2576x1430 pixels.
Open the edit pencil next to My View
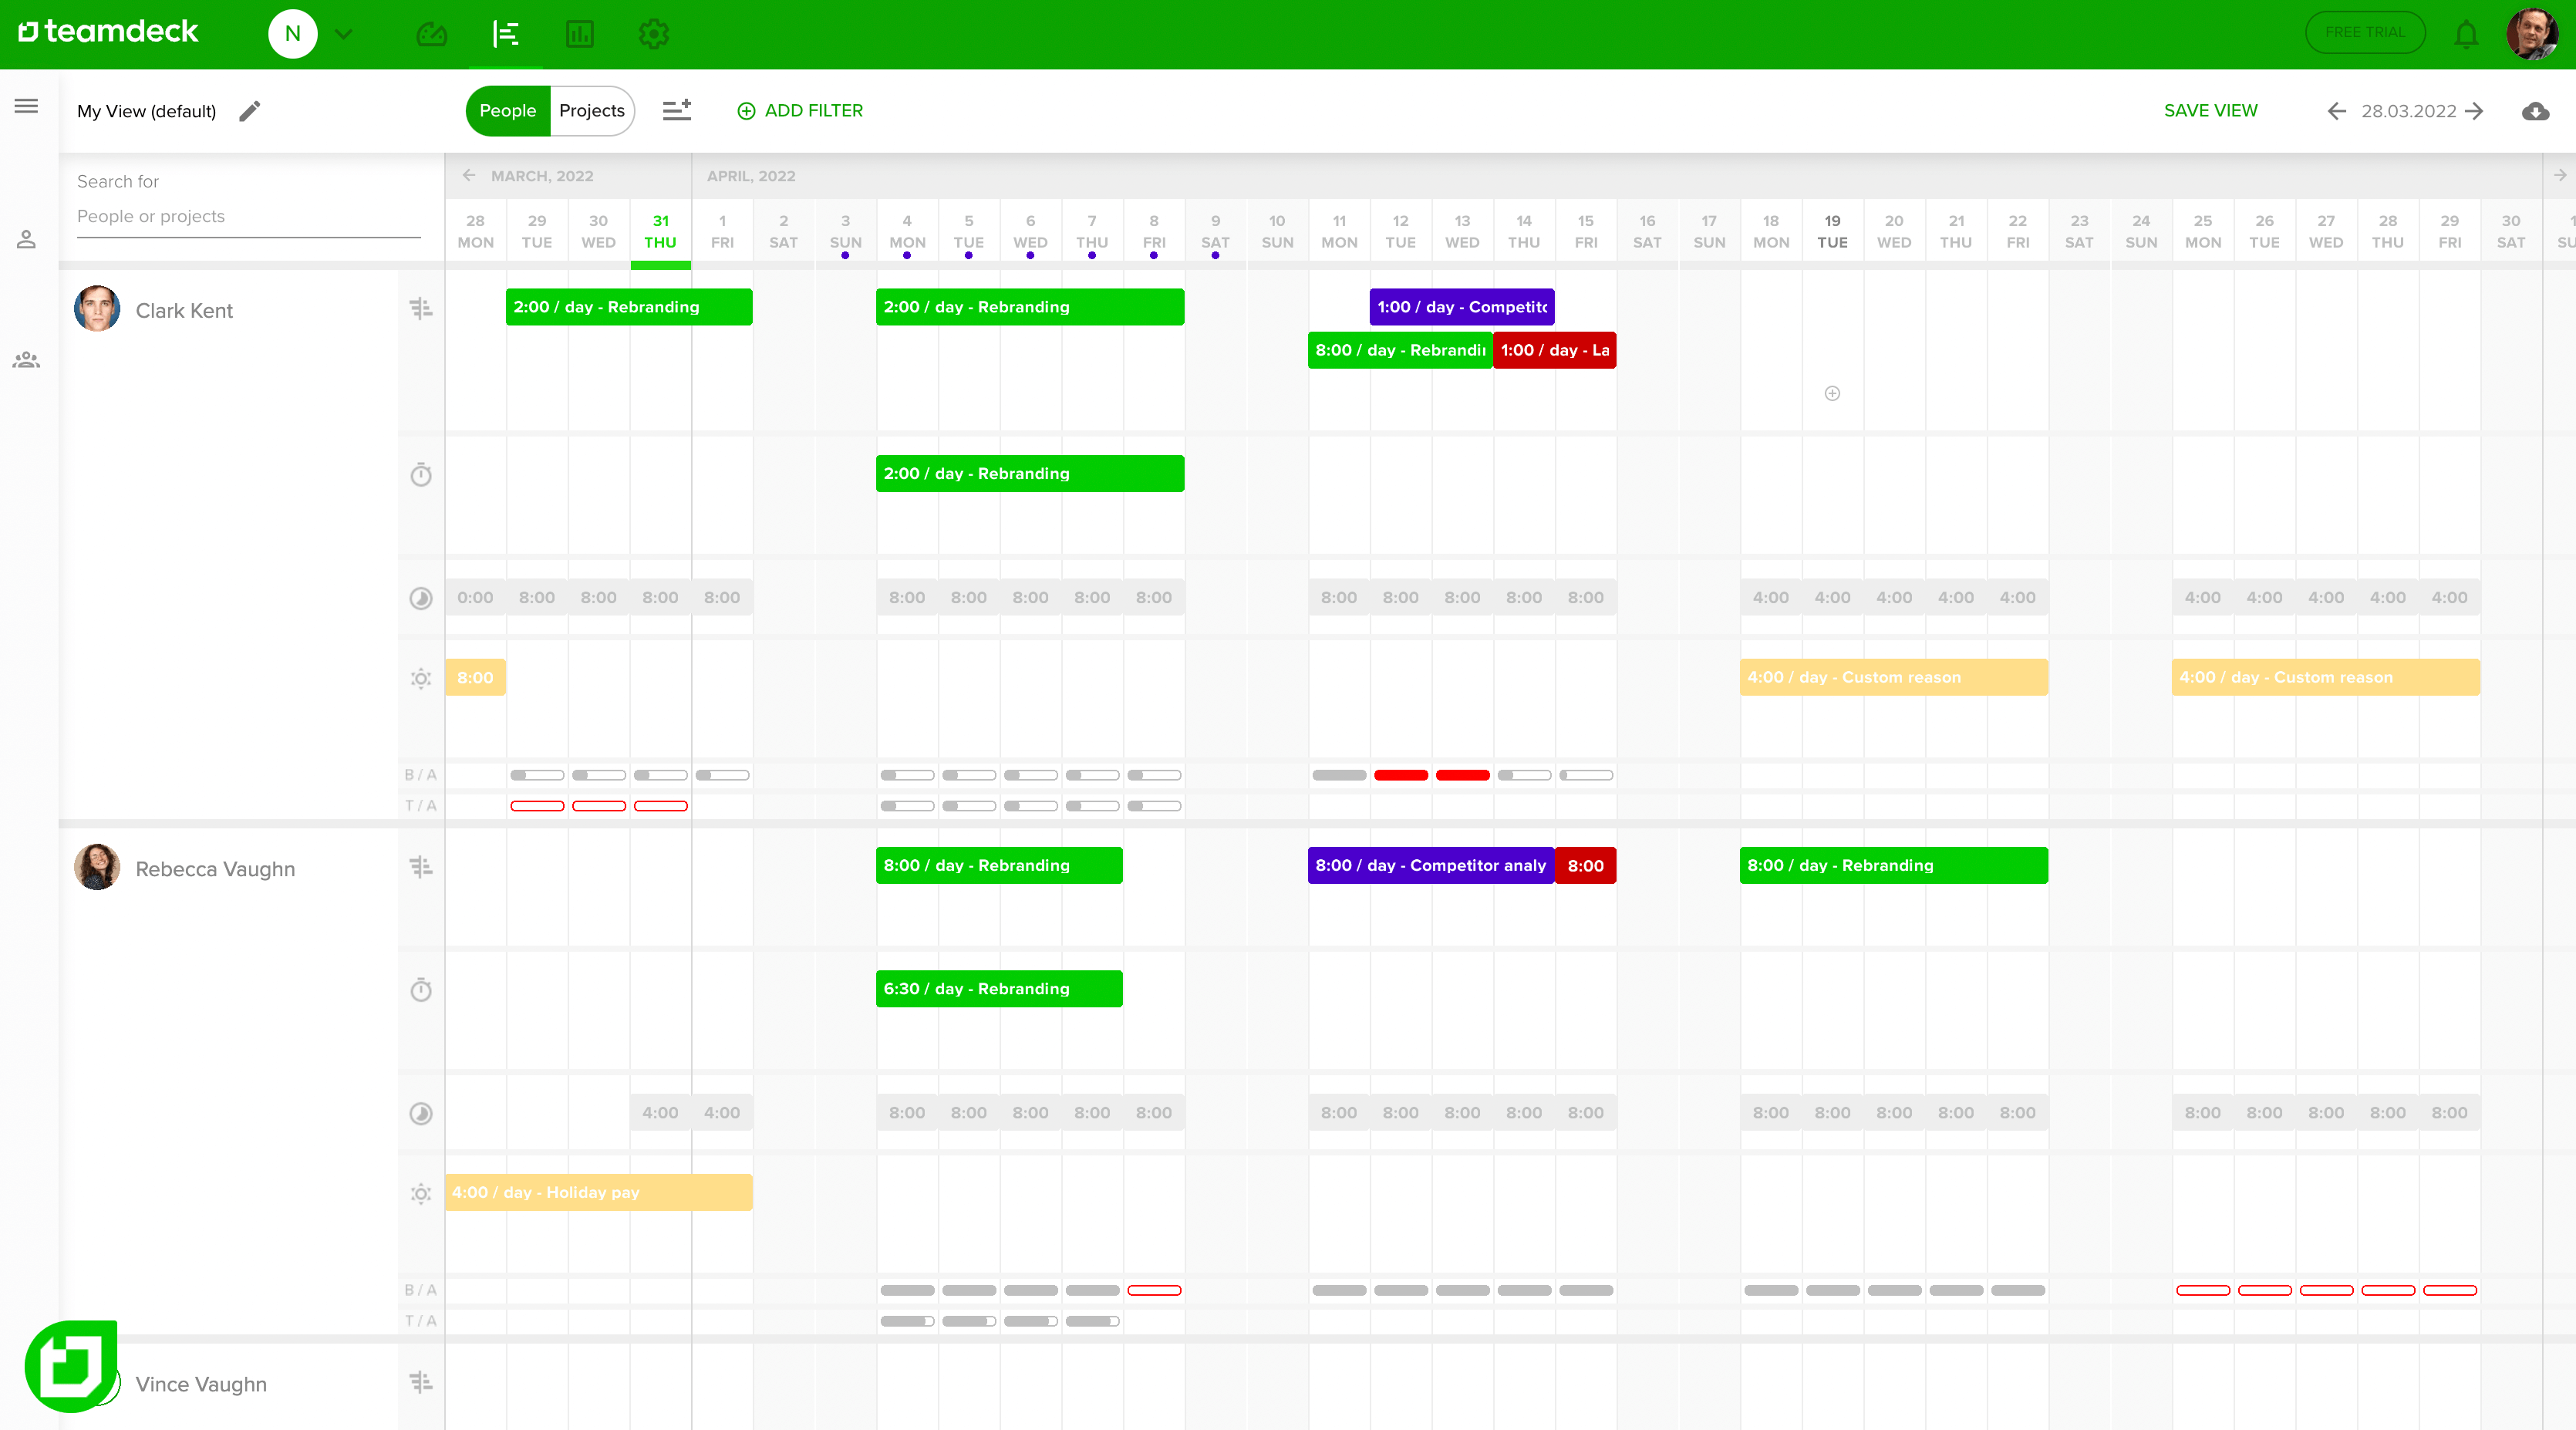pyautogui.click(x=250, y=111)
